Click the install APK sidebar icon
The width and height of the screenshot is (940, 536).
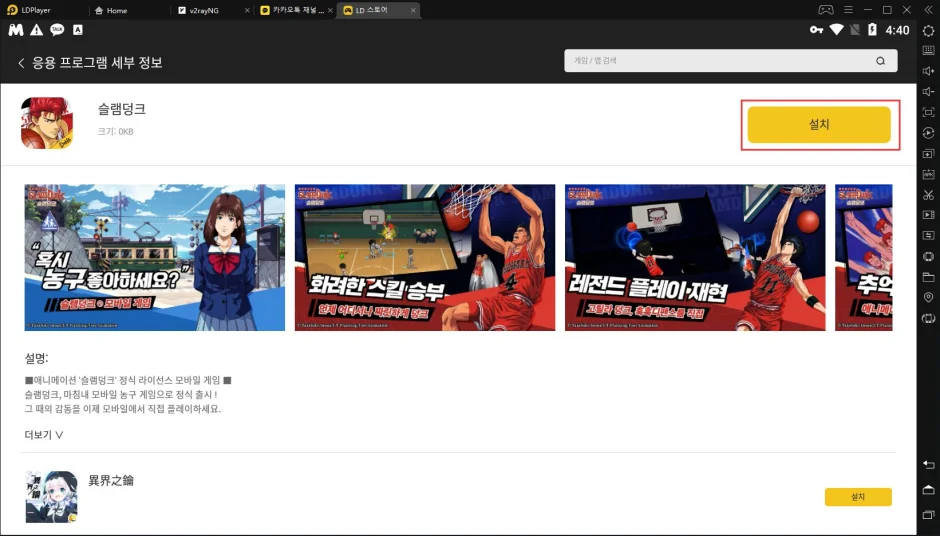pyautogui.click(x=928, y=174)
